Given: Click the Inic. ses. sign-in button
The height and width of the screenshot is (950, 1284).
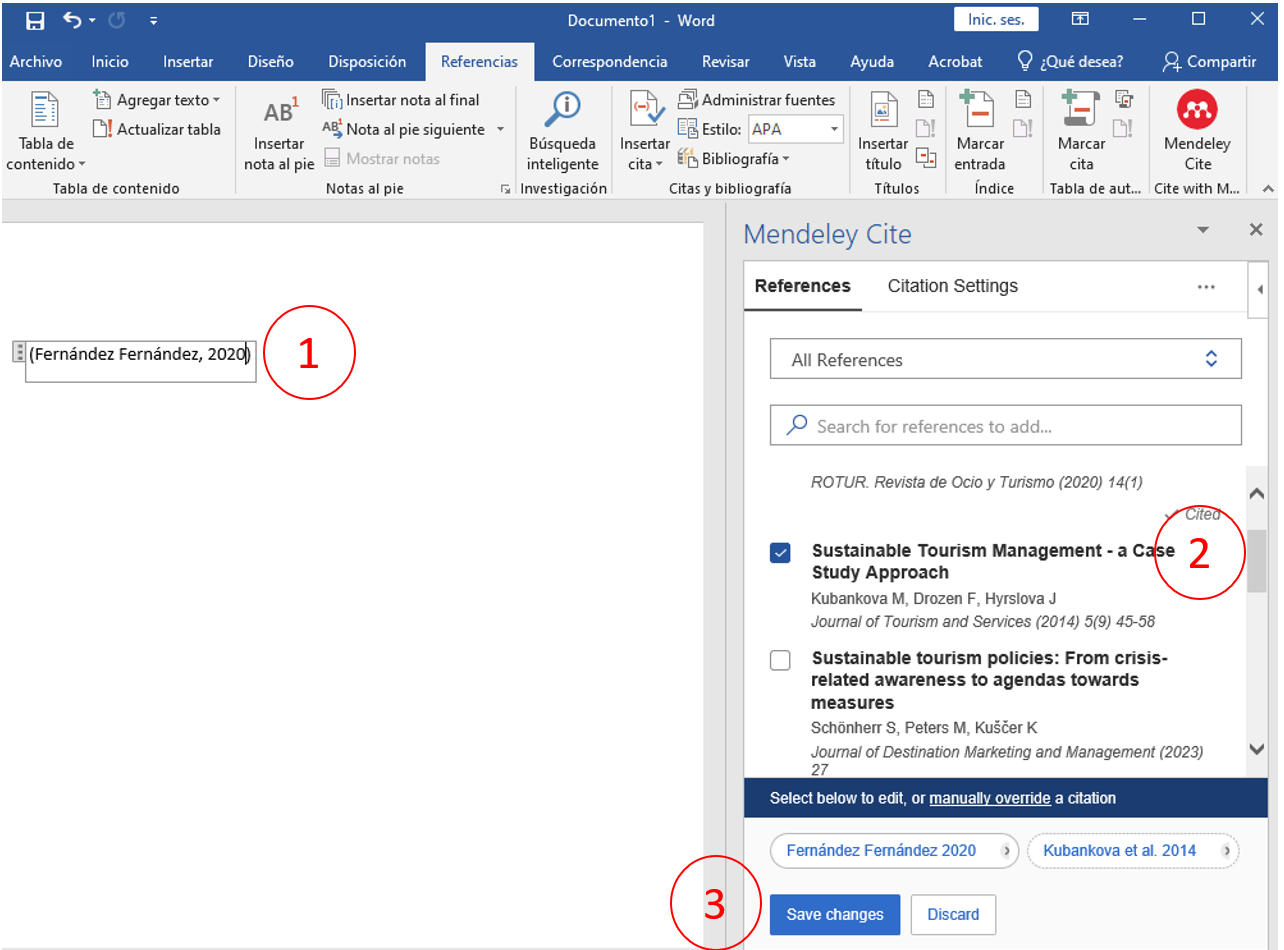Looking at the screenshot, I should click(996, 19).
